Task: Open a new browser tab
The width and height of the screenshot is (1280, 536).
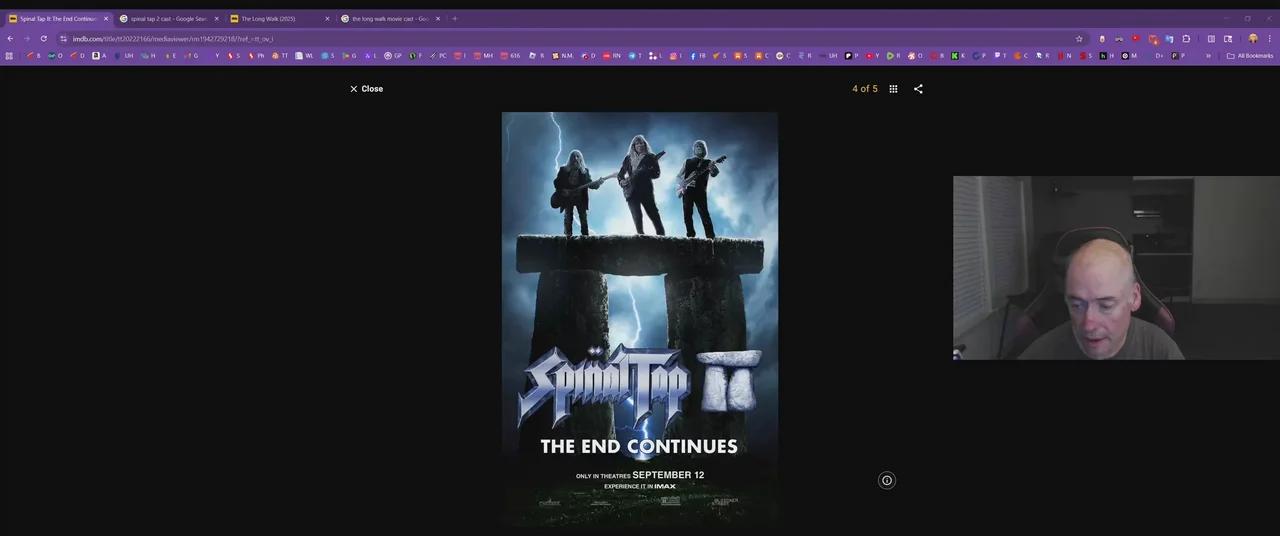Action: pos(455,19)
